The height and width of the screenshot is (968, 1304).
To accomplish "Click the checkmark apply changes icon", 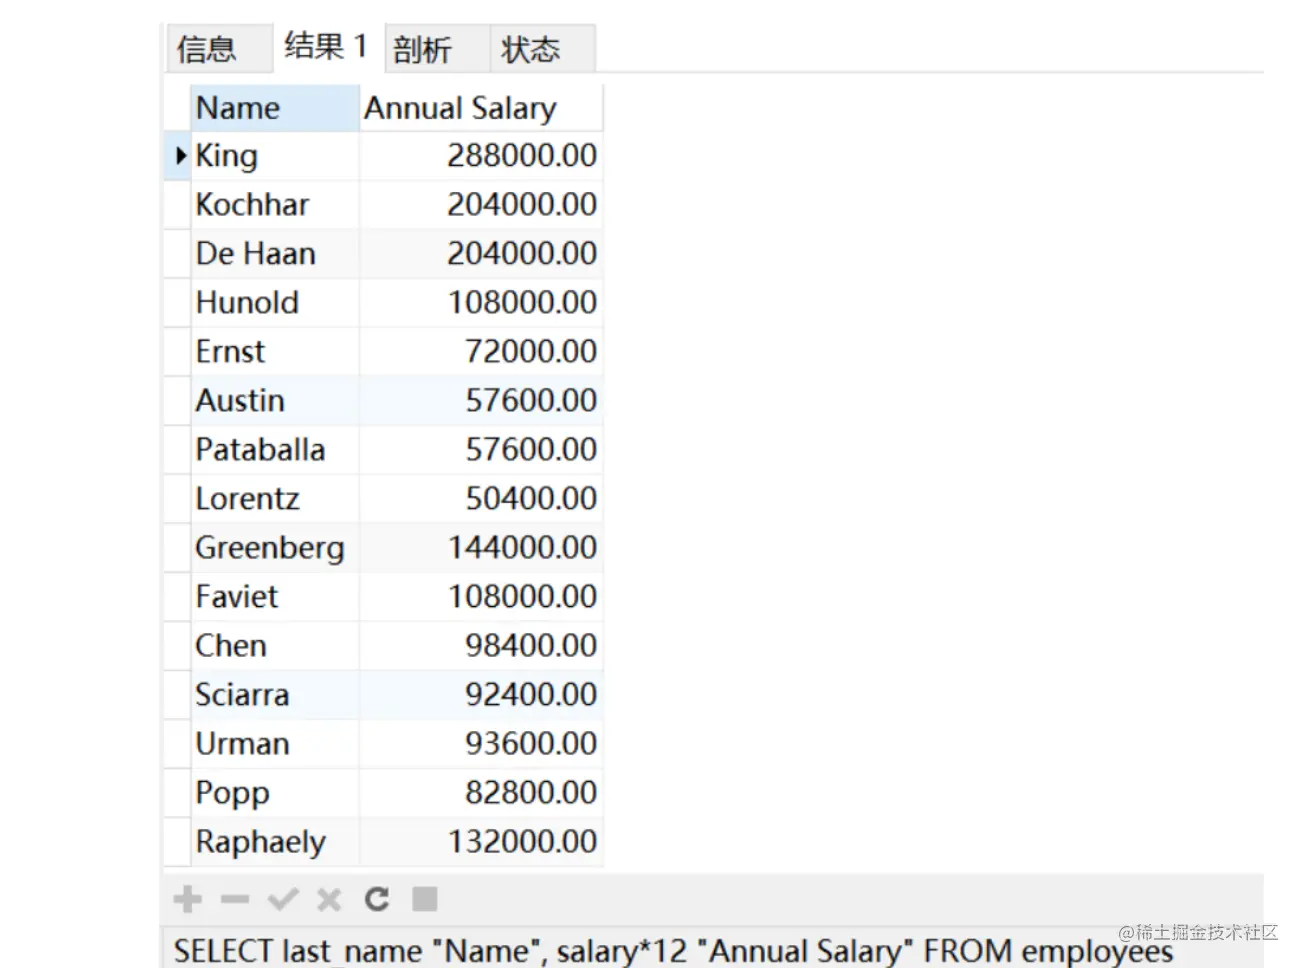I will click(283, 899).
